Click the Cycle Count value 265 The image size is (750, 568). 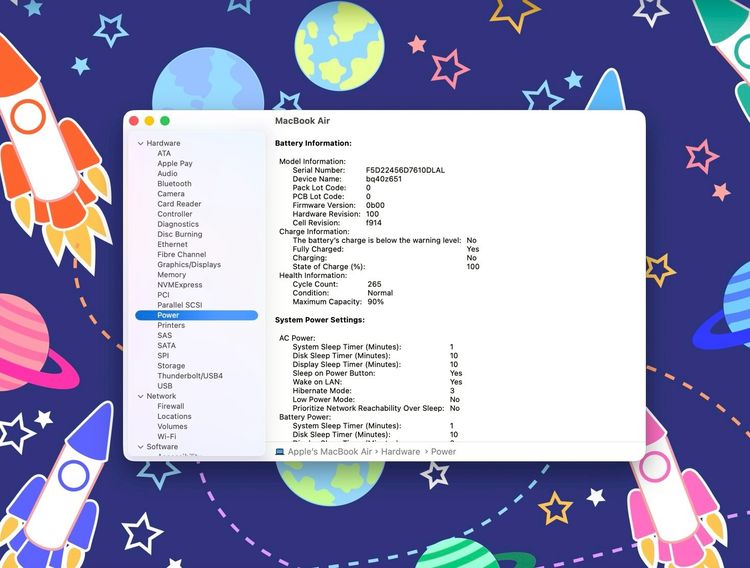pyautogui.click(x=375, y=284)
